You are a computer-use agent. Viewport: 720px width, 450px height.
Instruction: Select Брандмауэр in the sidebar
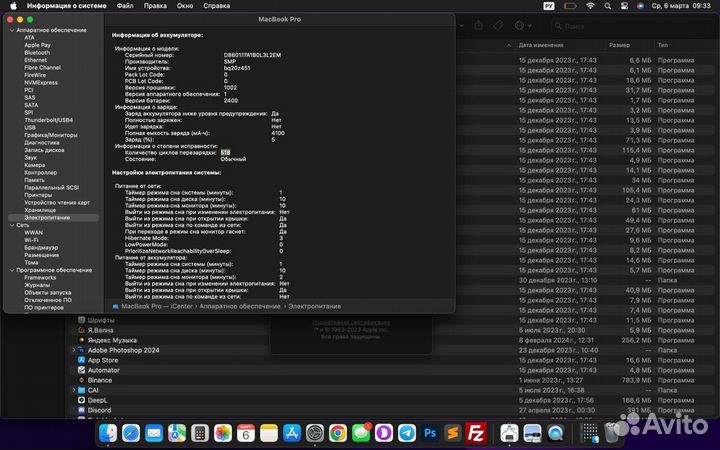[x=41, y=248]
